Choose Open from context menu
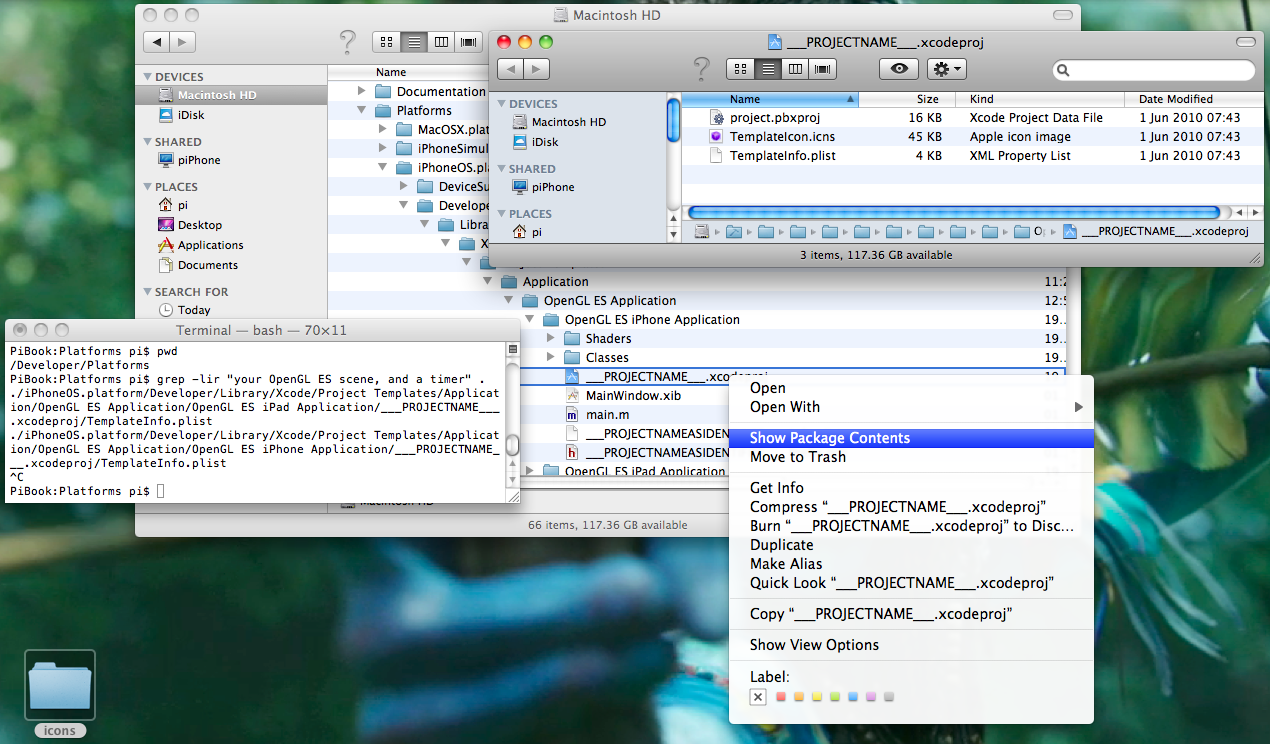This screenshot has width=1270, height=744. (911, 388)
